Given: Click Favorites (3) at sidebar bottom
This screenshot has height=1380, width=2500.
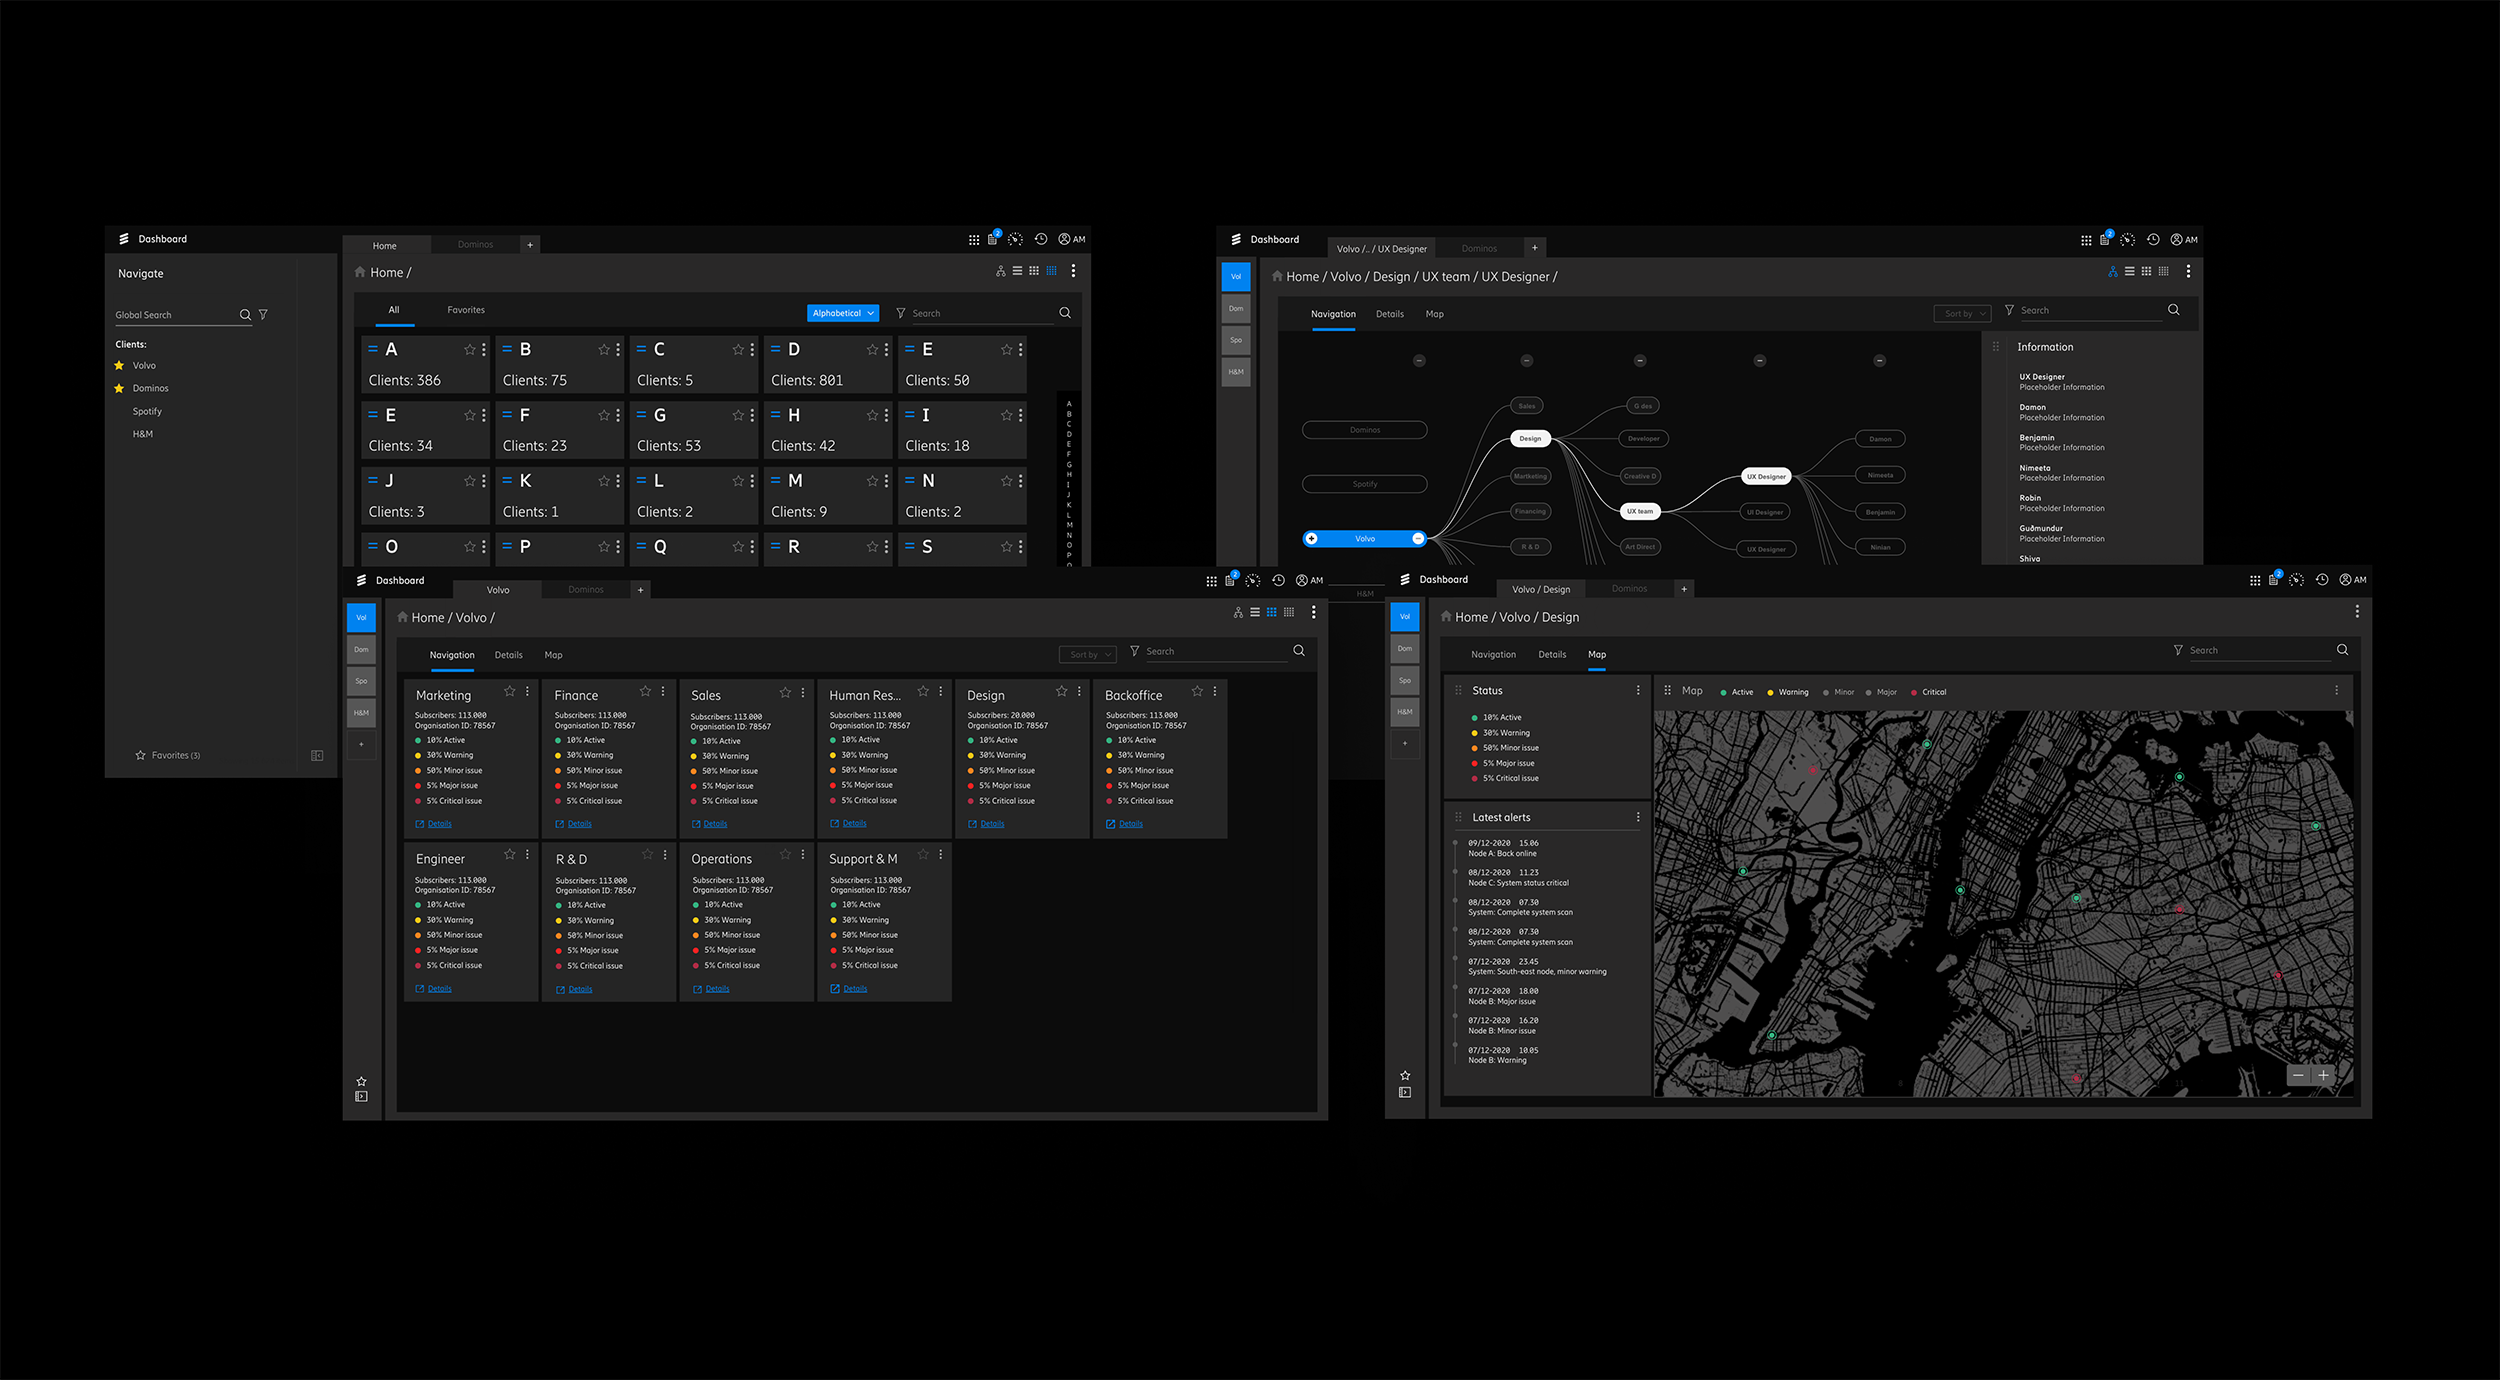Looking at the screenshot, I should [x=170, y=755].
